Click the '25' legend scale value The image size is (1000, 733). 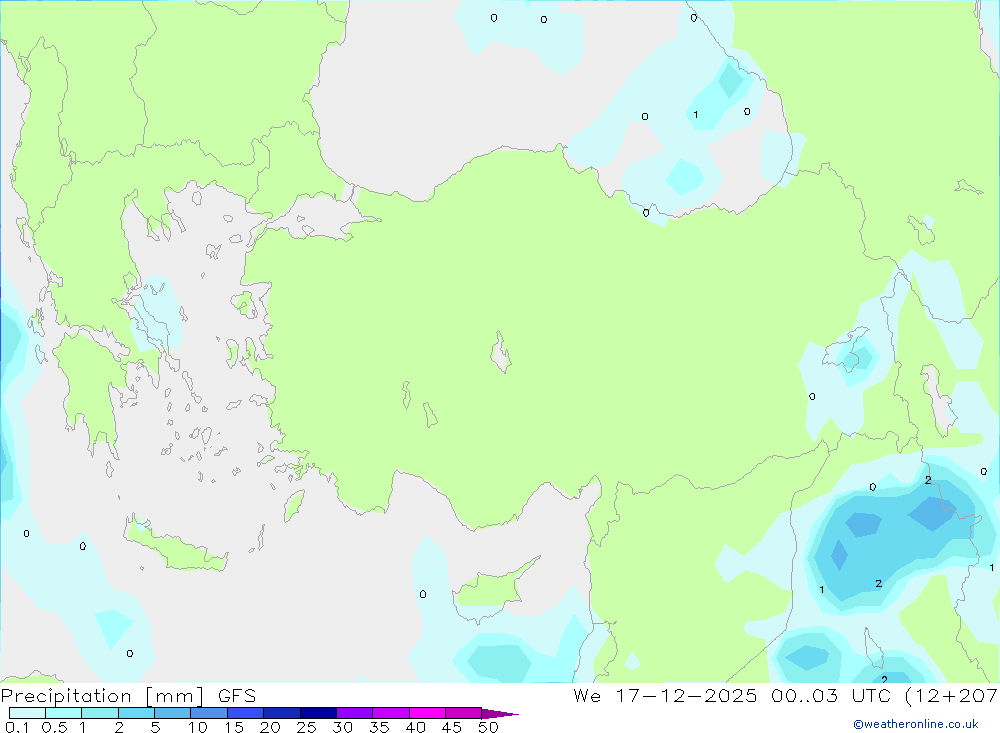[306, 727]
